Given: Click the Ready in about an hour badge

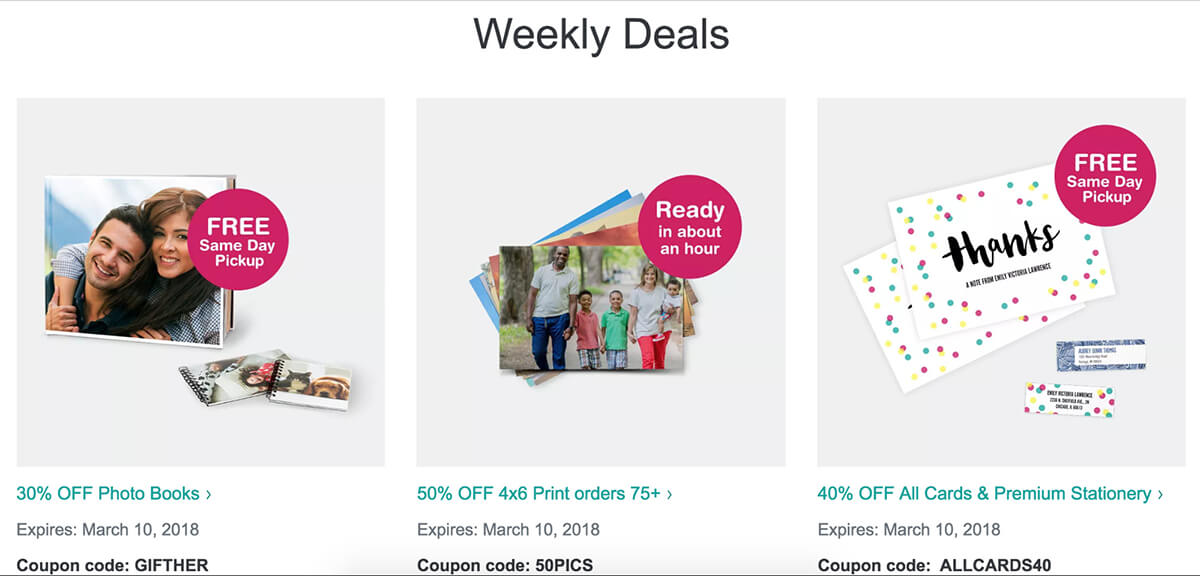Looking at the screenshot, I should [x=689, y=226].
